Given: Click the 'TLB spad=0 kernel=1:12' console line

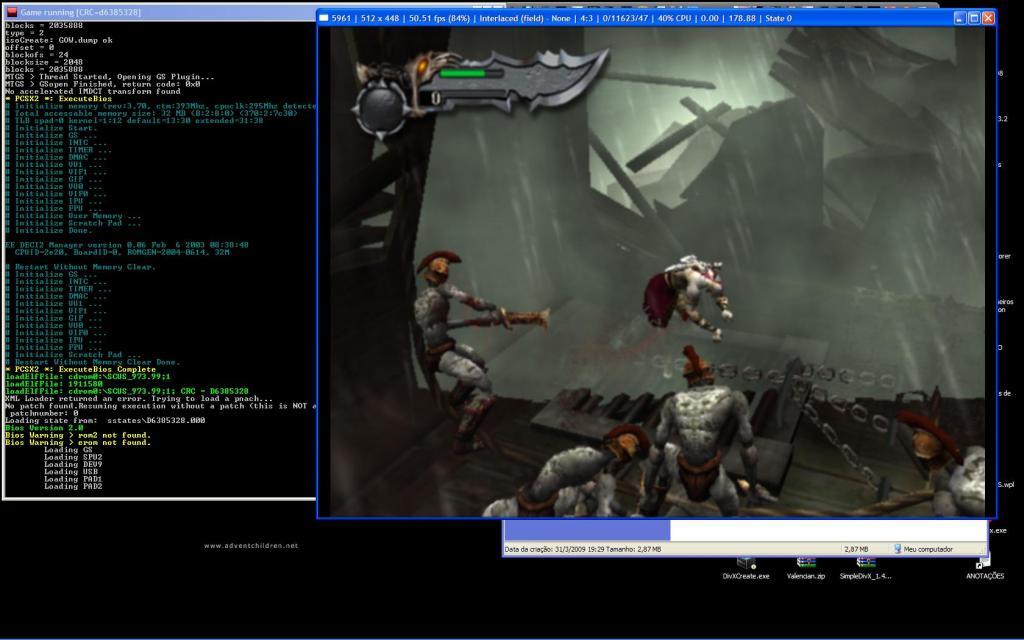Looking at the screenshot, I should (x=134, y=120).
